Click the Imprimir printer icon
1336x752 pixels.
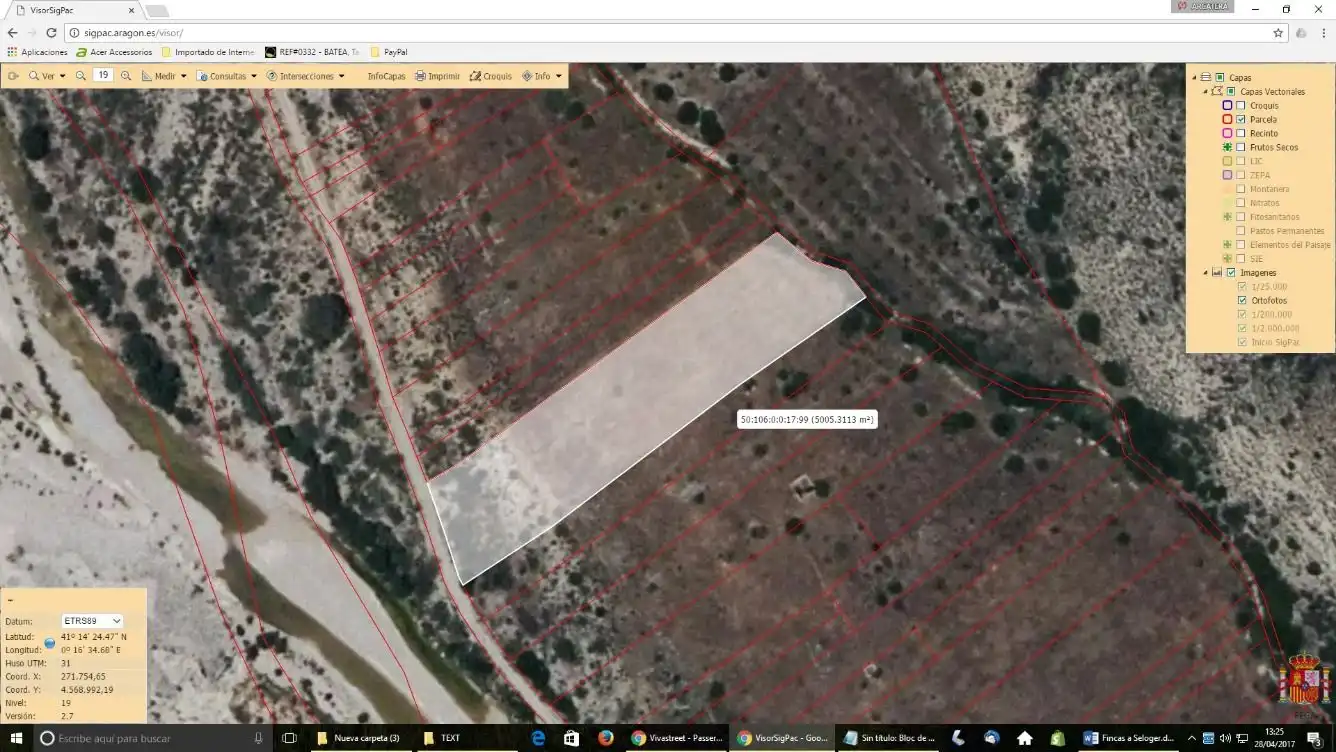coord(421,76)
